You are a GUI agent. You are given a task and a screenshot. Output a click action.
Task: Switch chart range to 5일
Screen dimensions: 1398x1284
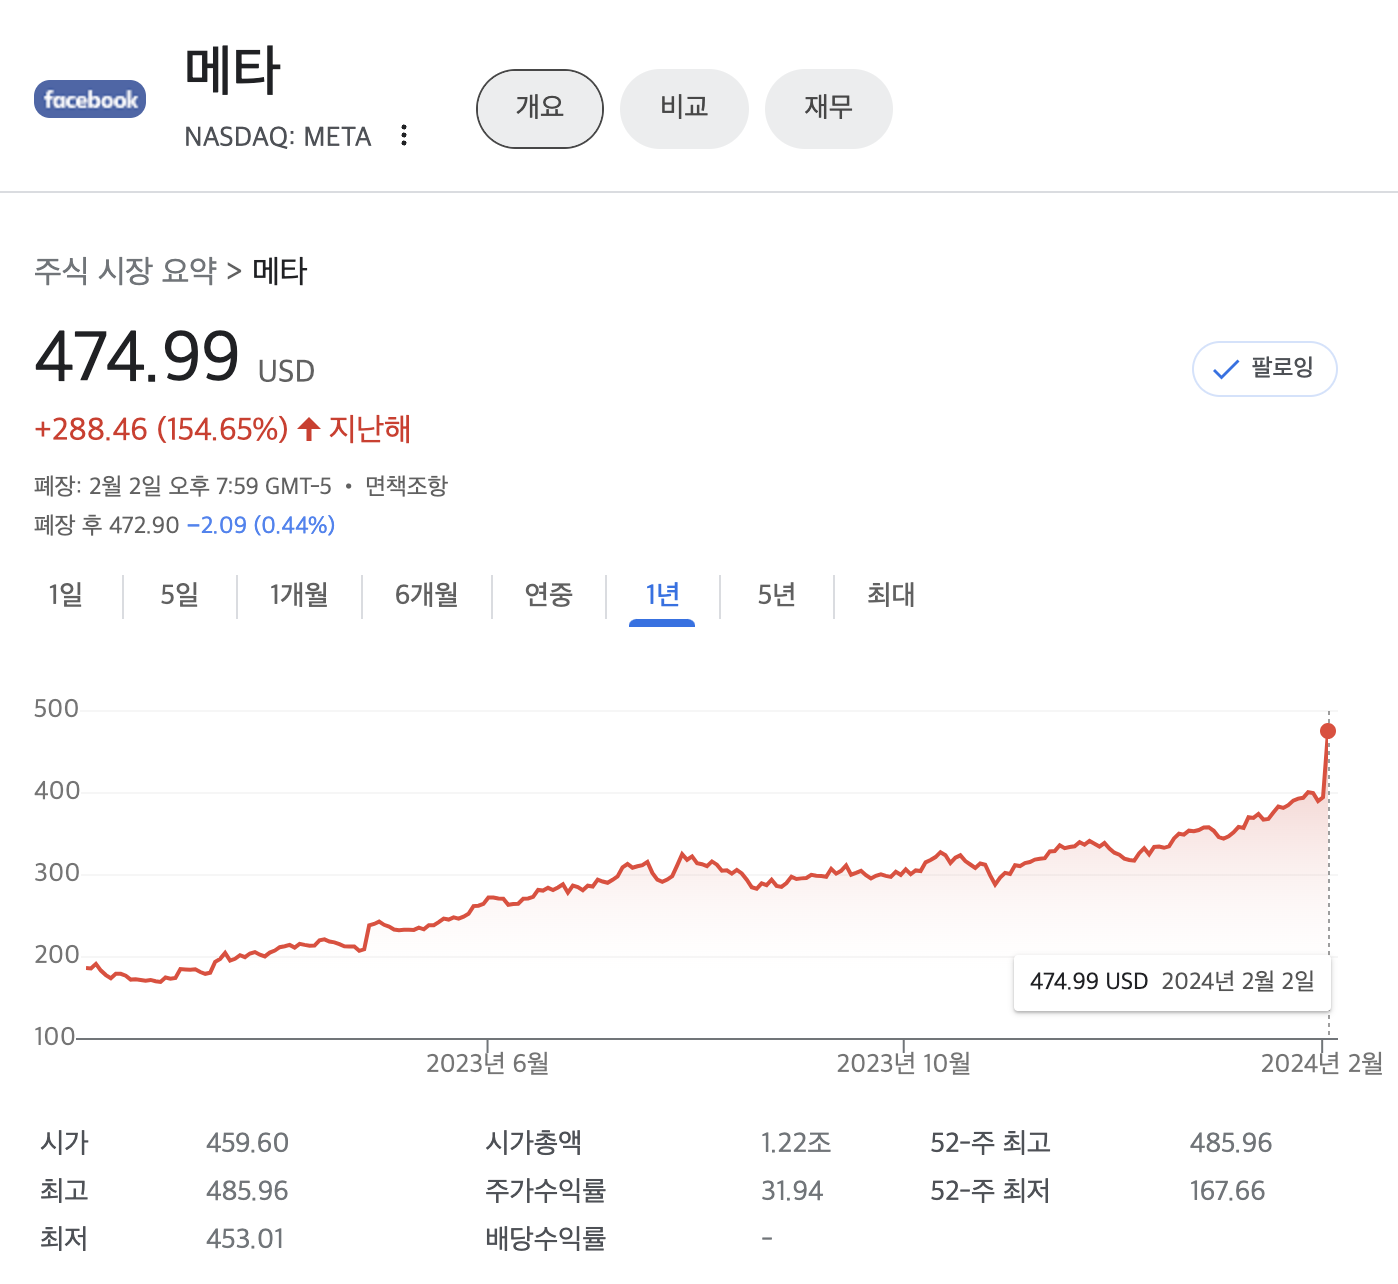[x=180, y=595]
